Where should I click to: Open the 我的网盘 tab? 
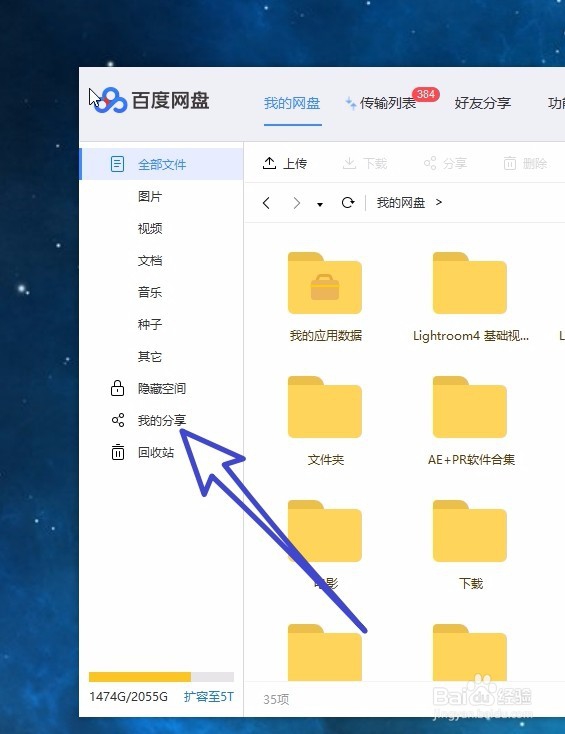pos(292,103)
